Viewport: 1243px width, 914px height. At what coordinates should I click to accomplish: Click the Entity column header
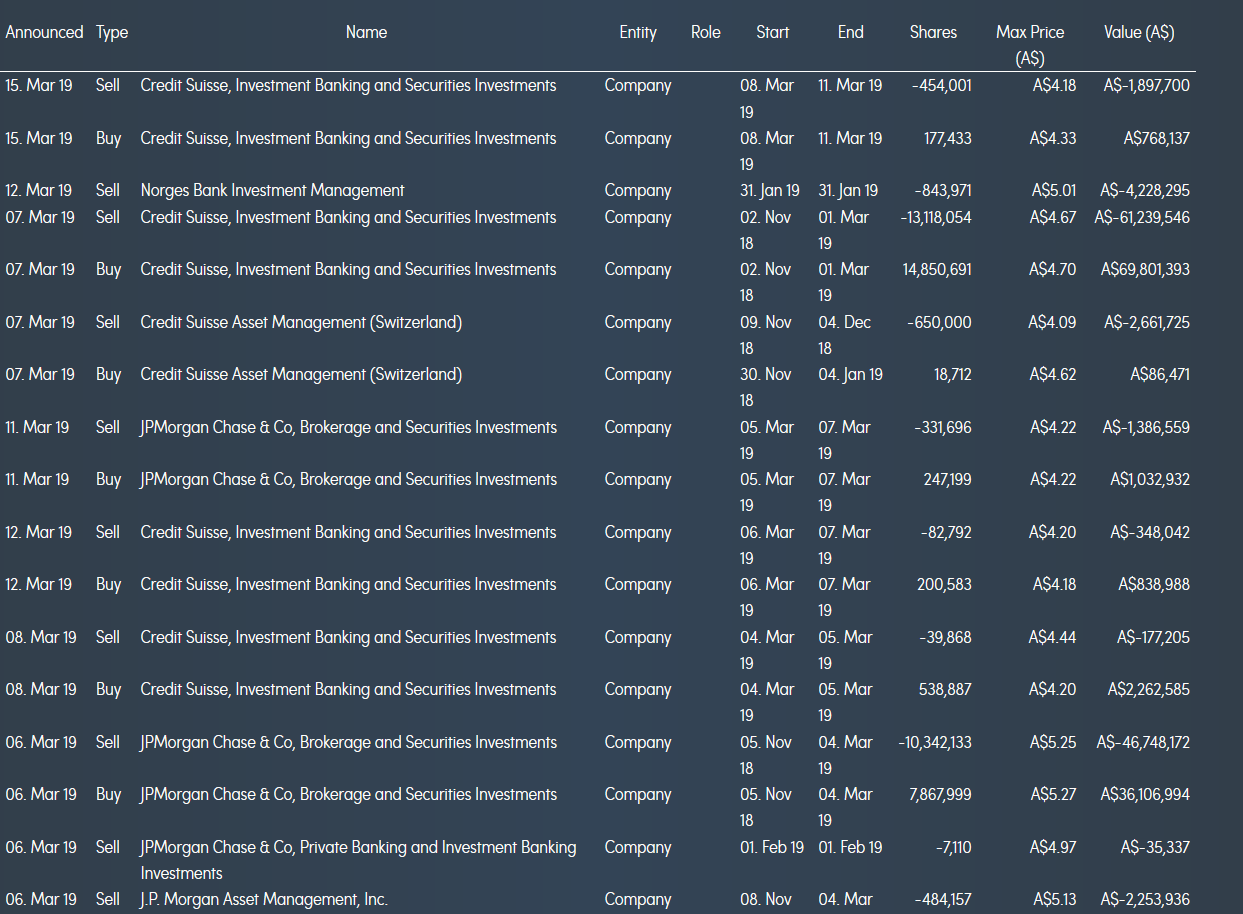[638, 32]
